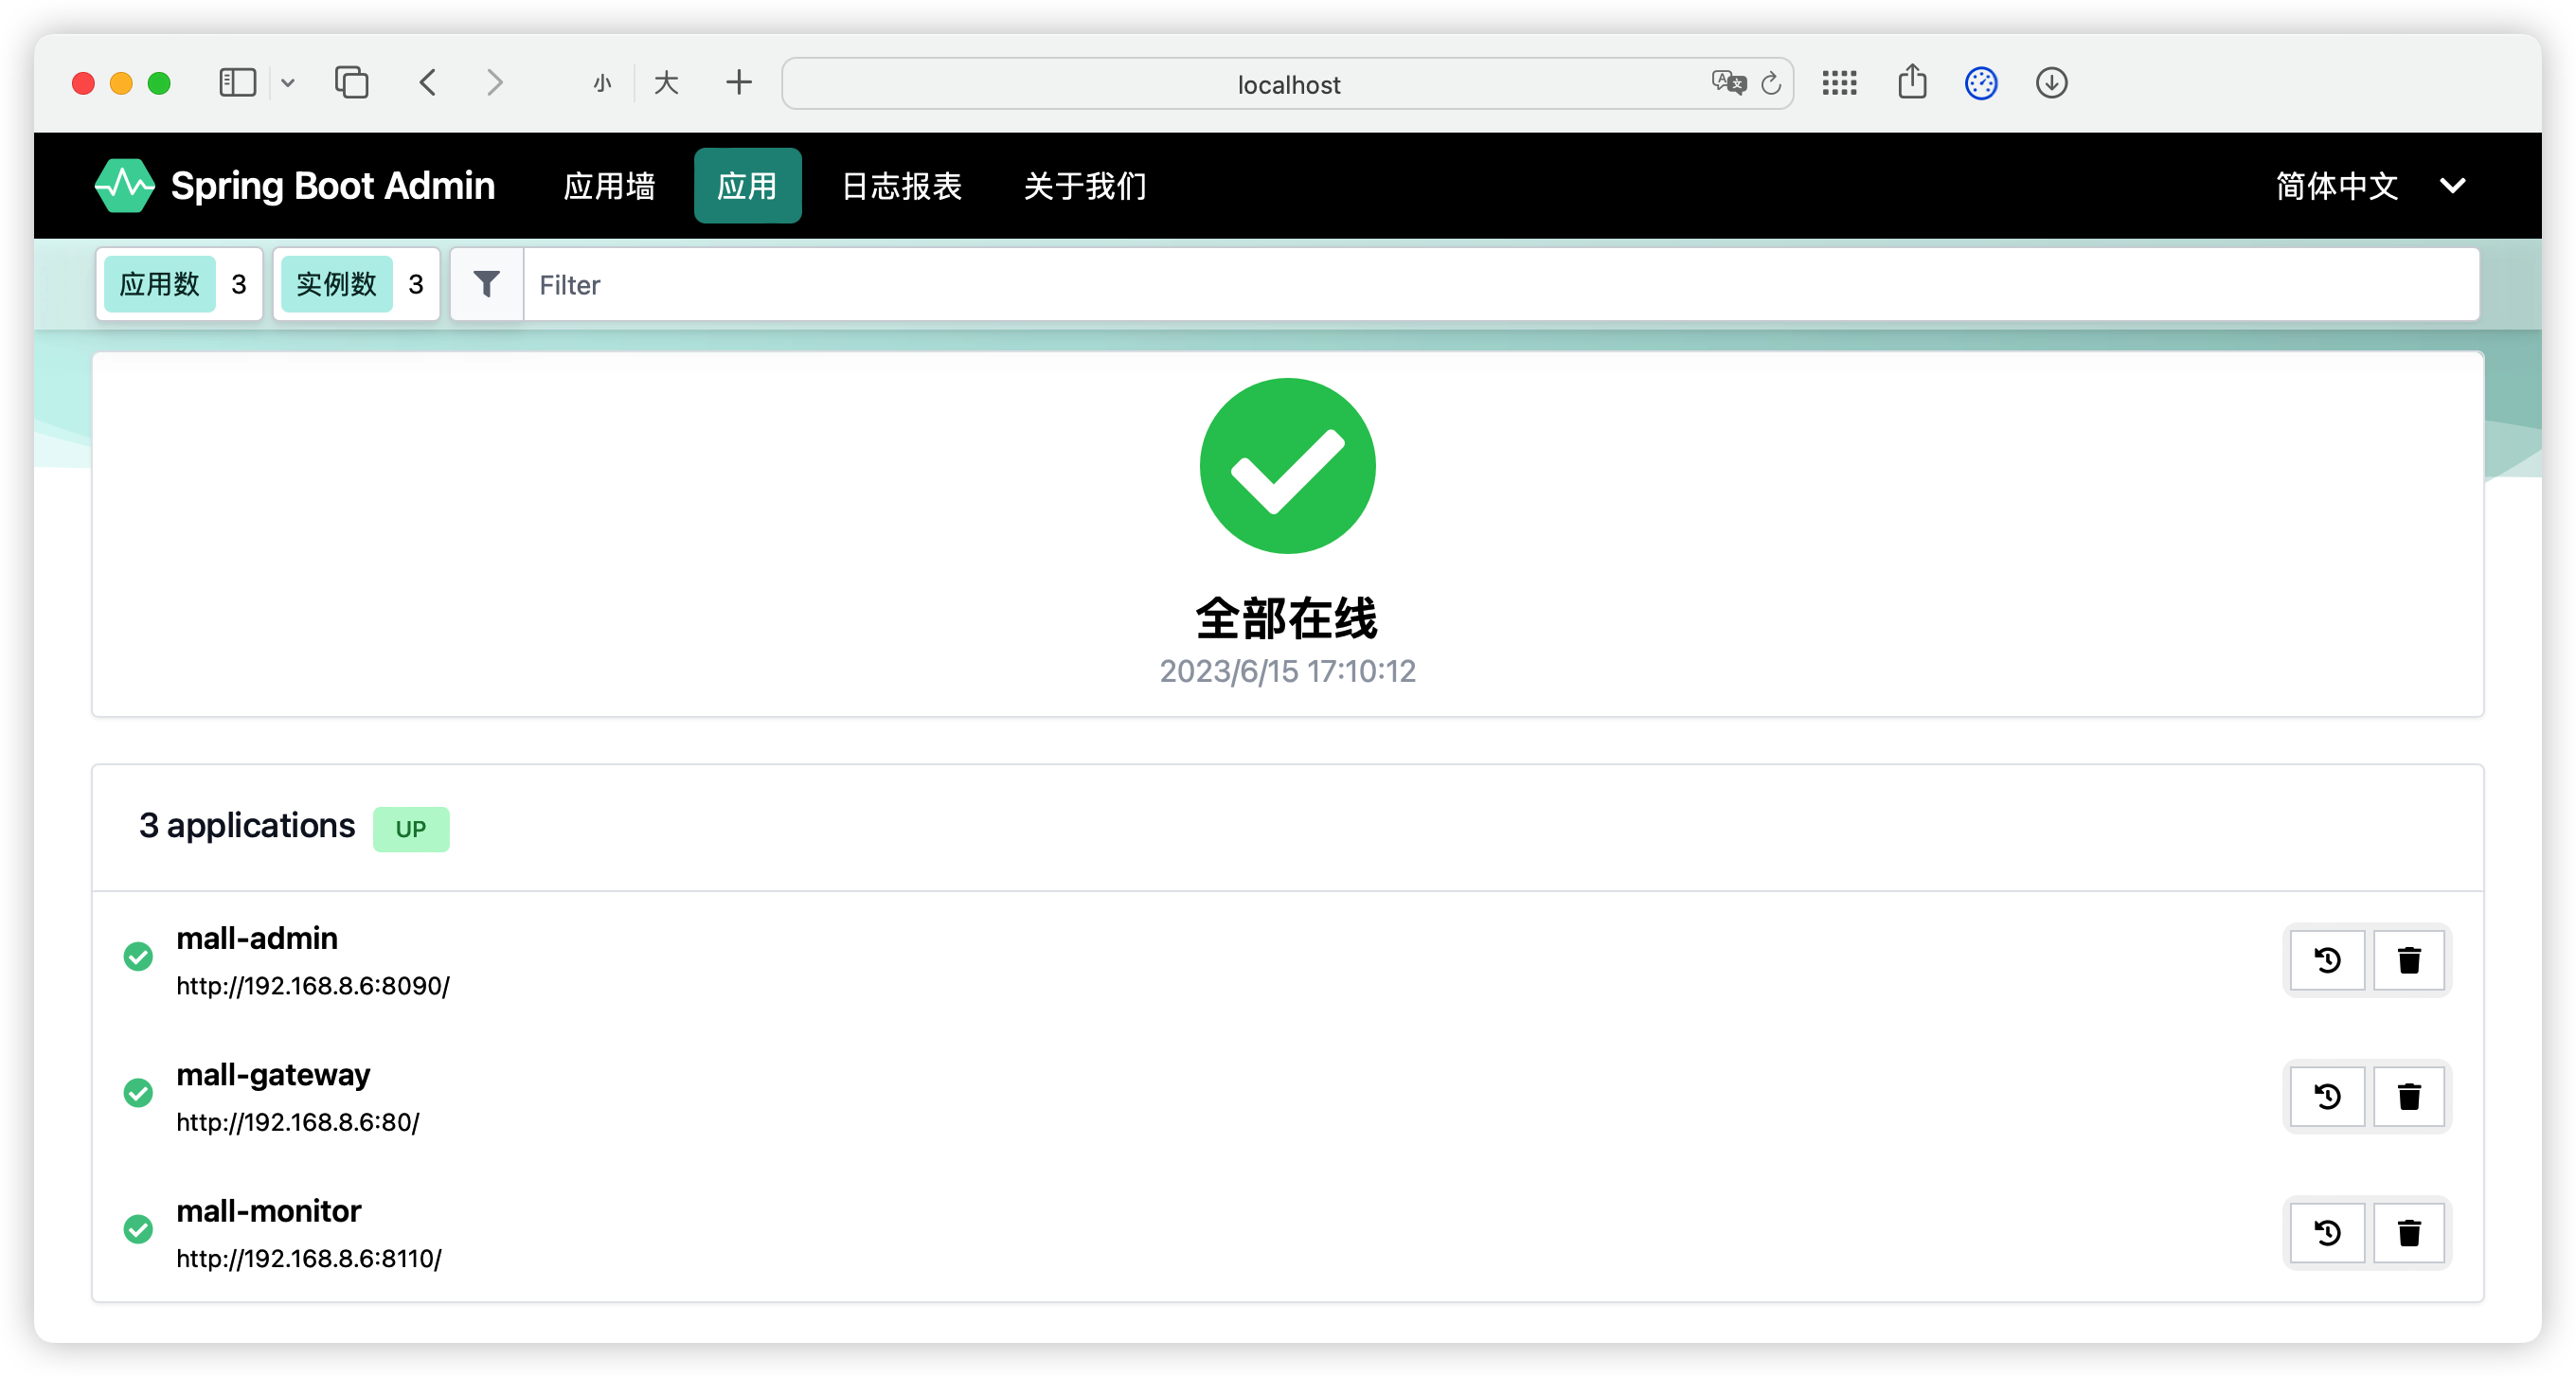Open journal history for mall-gateway
This screenshot has height=1377, width=2576.
[2327, 1096]
